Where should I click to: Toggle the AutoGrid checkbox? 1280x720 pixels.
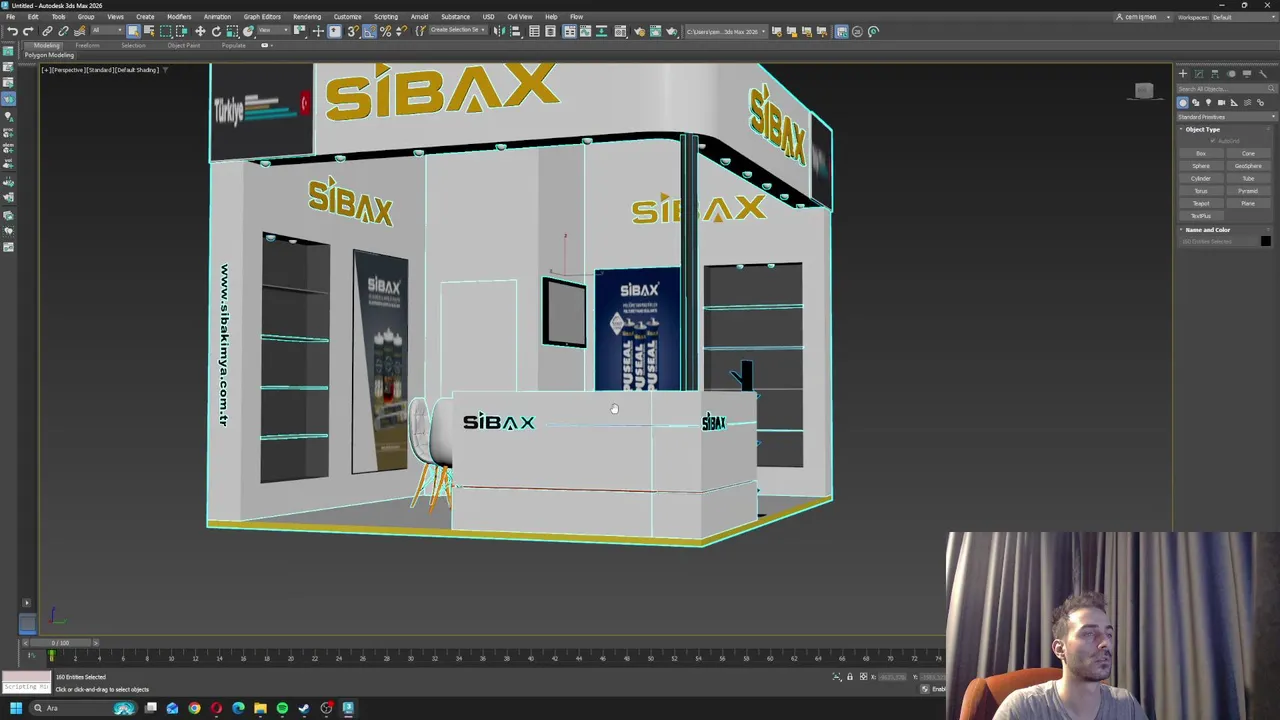(1213, 140)
